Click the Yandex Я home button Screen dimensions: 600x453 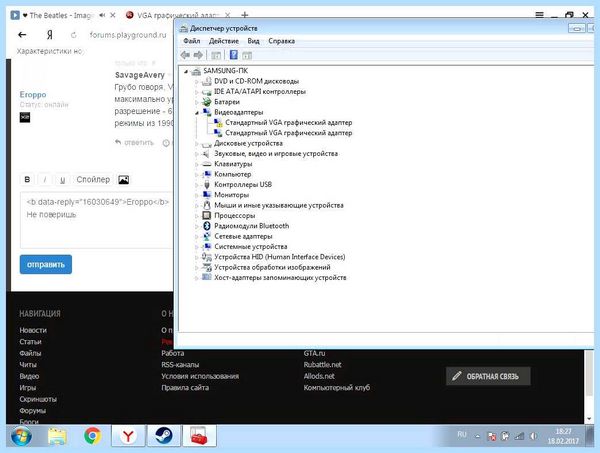(50, 35)
